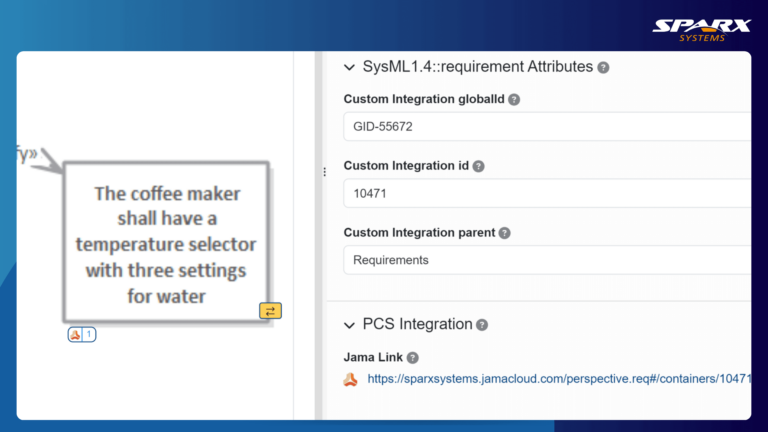Click the PCS Integration heading text
The height and width of the screenshot is (432, 768).
417,324
